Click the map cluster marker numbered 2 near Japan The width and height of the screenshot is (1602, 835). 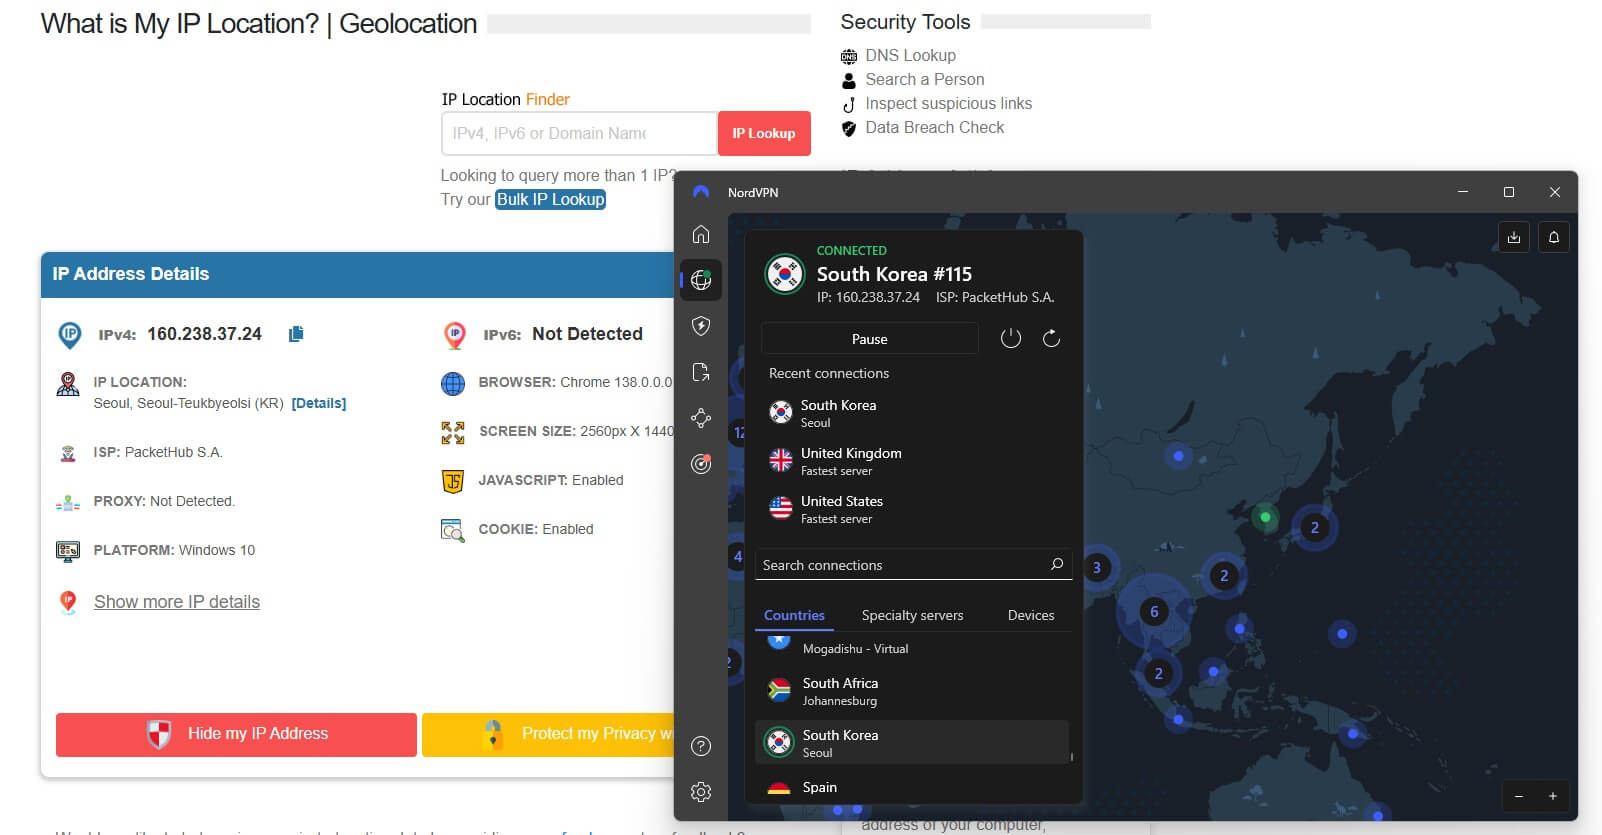1314,527
